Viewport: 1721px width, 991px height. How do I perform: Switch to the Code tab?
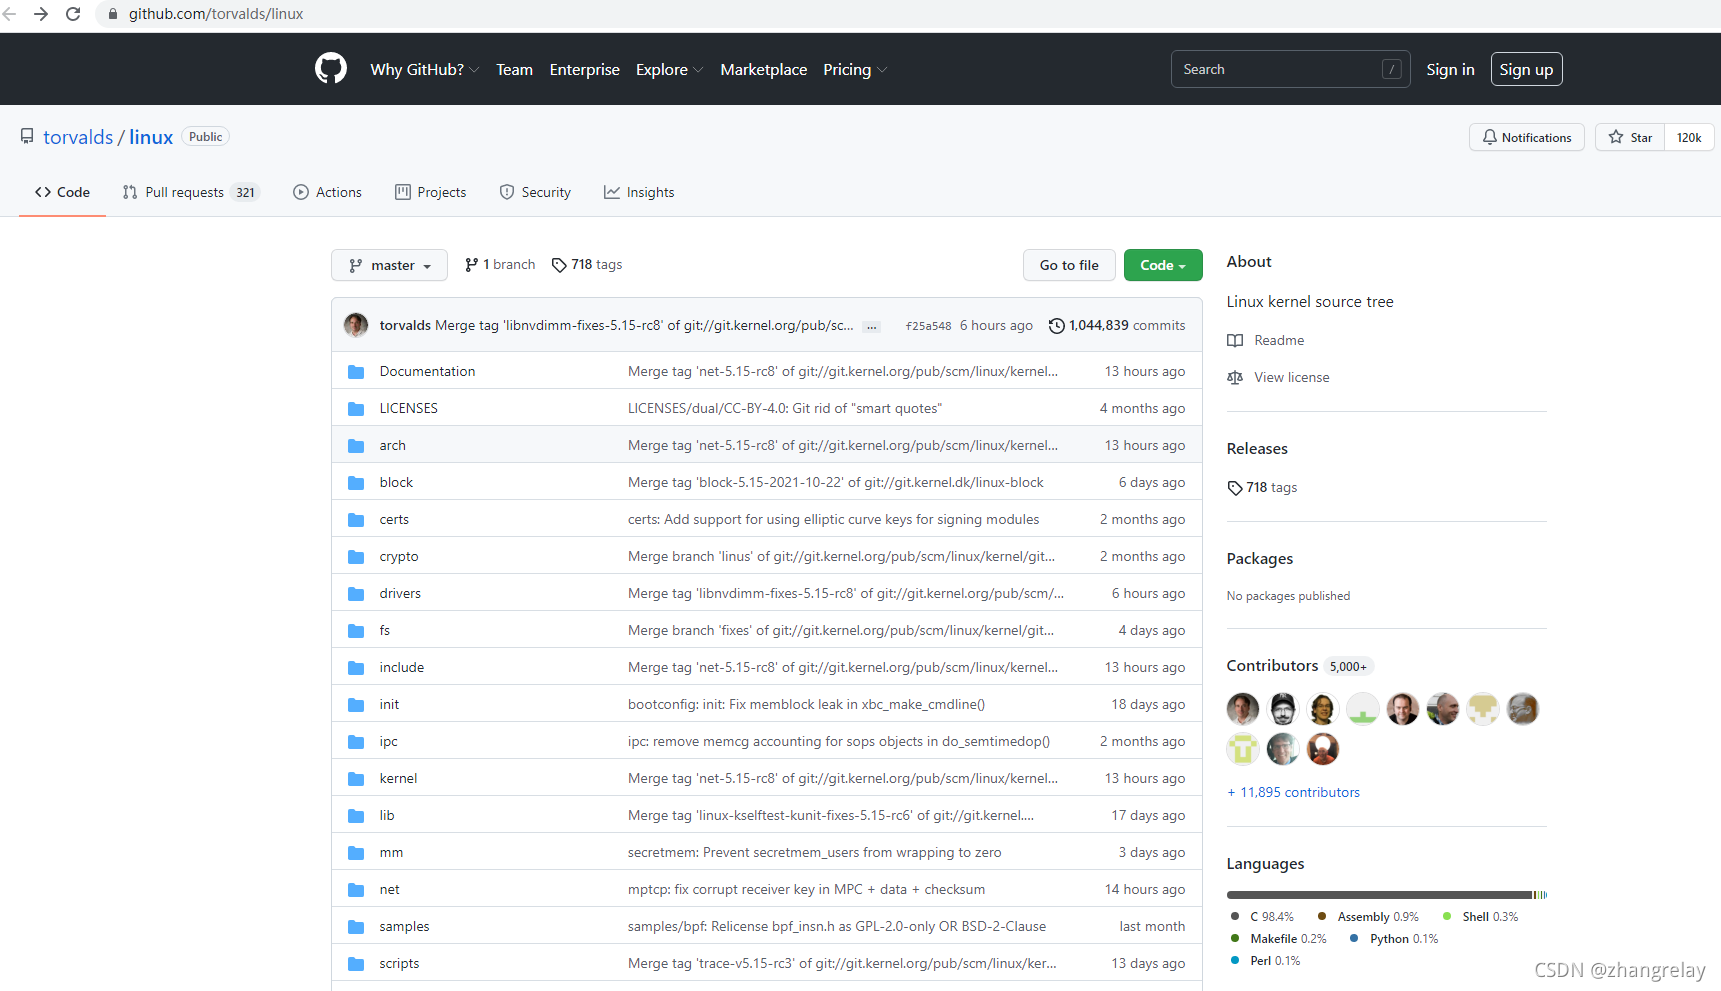click(62, 192)
